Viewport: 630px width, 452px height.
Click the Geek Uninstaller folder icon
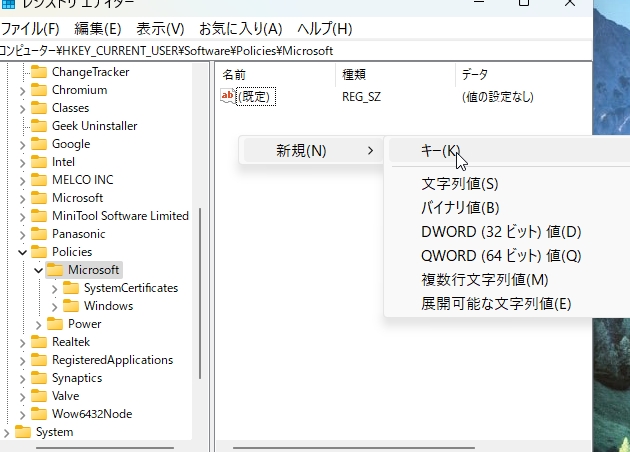click(x=39, y=126)
